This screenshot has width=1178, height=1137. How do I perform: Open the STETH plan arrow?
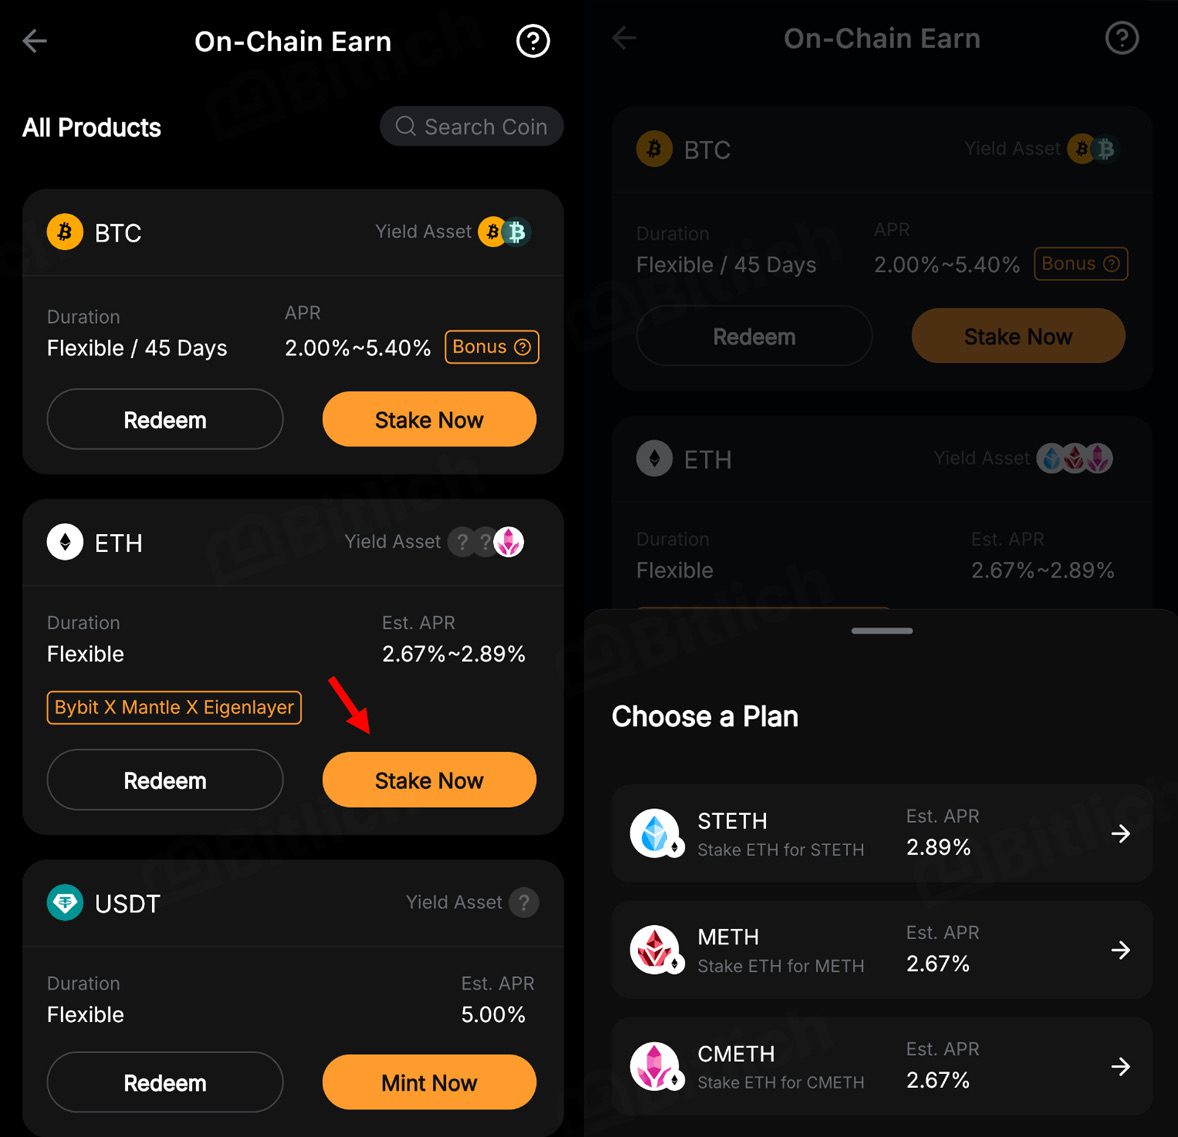pyautogui.click(x=1121, y=834)
